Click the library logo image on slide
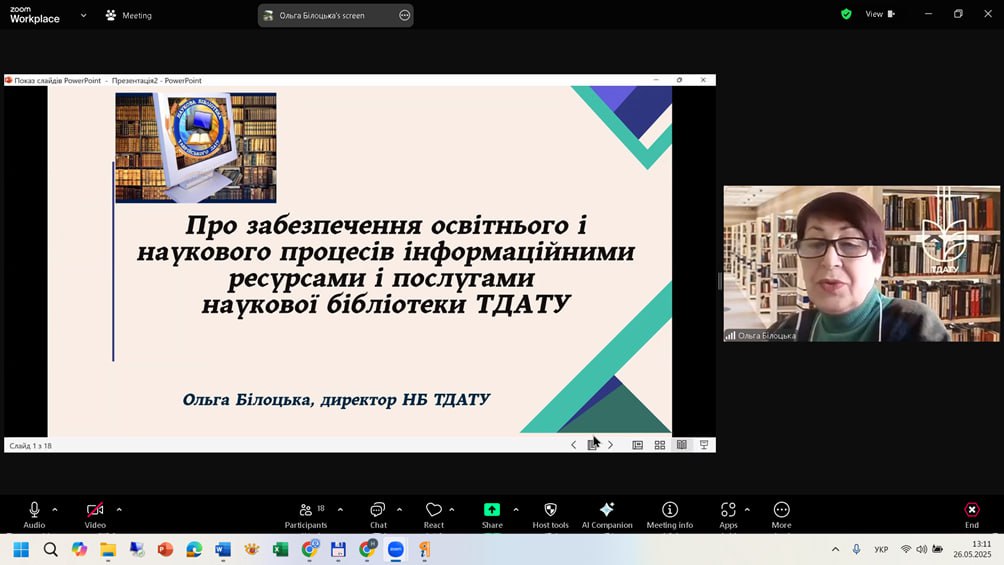The image size is (1004, 565). [x=196, y=148]
